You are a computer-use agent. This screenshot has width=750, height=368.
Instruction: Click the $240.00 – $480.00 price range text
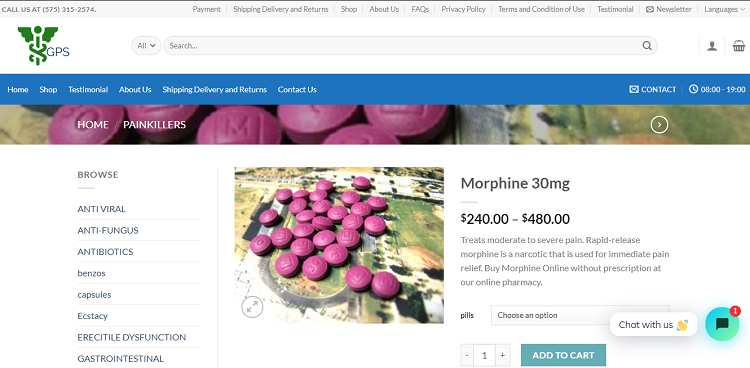pos(515,219)
